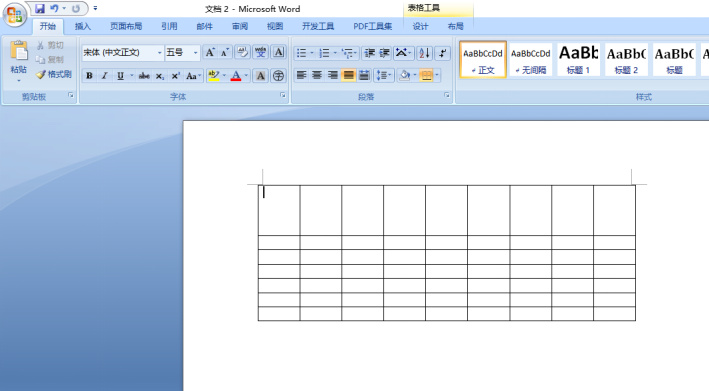Open underline style dropdown arrow

[x=132, y=76]
